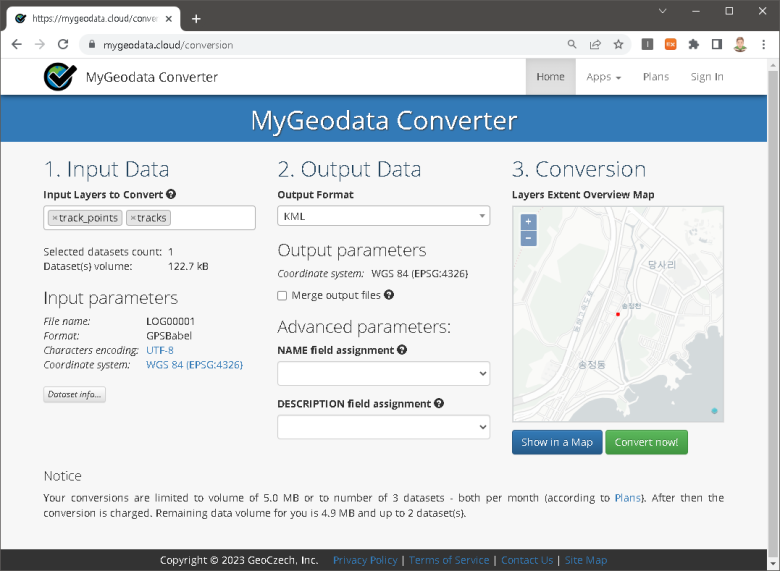Click the share page icon in address bar

(595, 44)
